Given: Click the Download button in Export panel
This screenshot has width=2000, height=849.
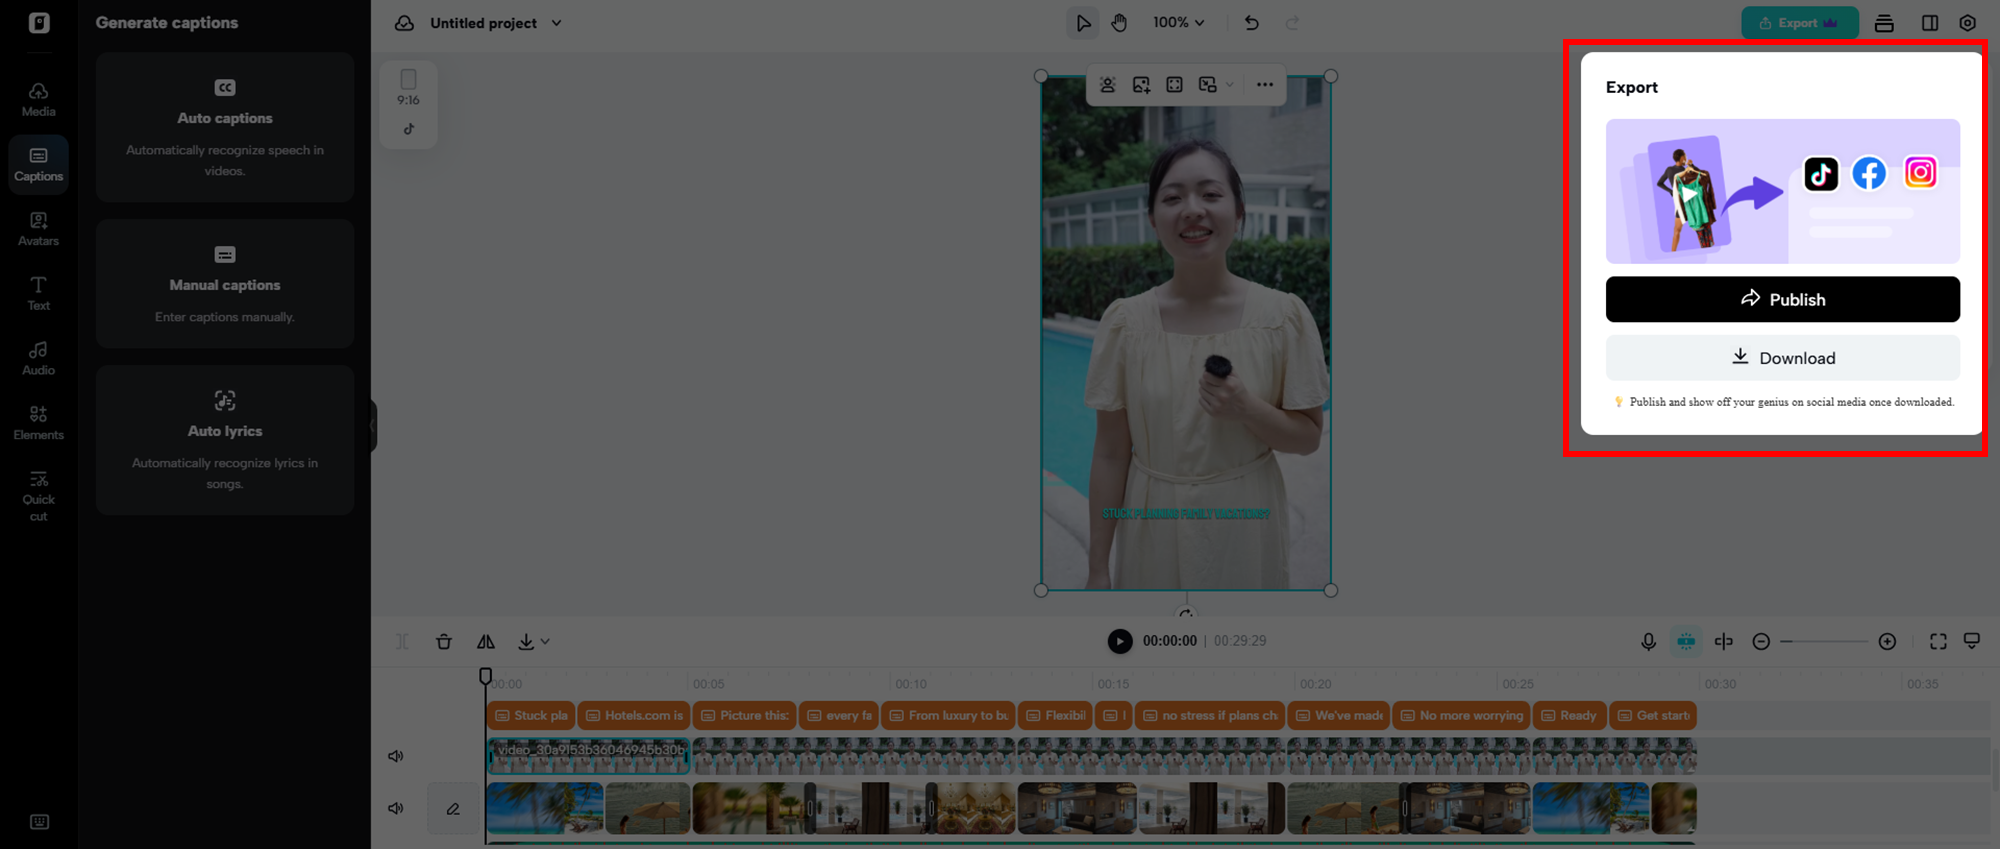Looking at the screenshot, I should (1782, 358).
